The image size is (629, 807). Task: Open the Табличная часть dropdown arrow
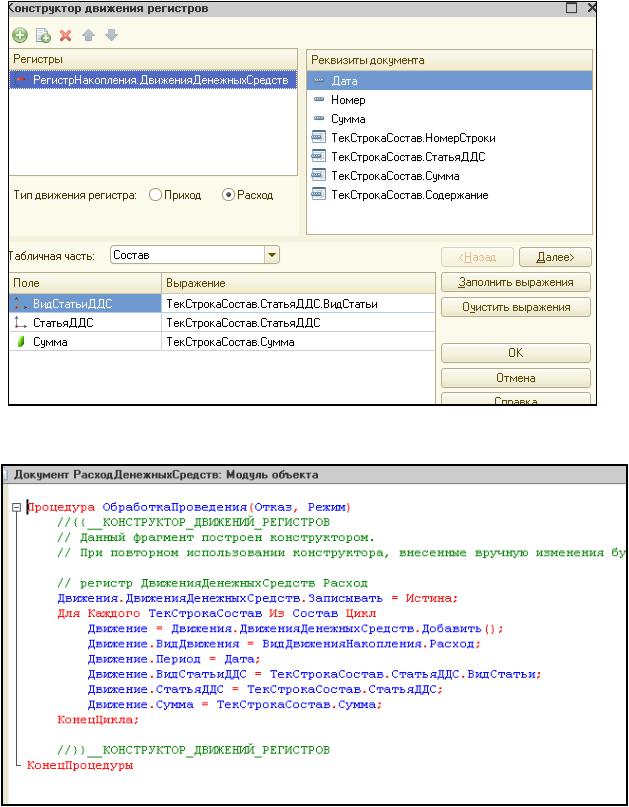point(272,255)
